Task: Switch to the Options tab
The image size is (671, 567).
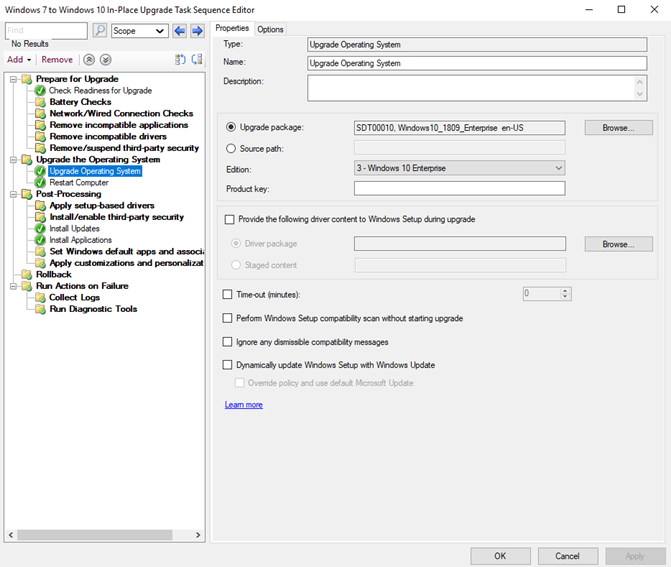Action: click(x=270, y=30)
